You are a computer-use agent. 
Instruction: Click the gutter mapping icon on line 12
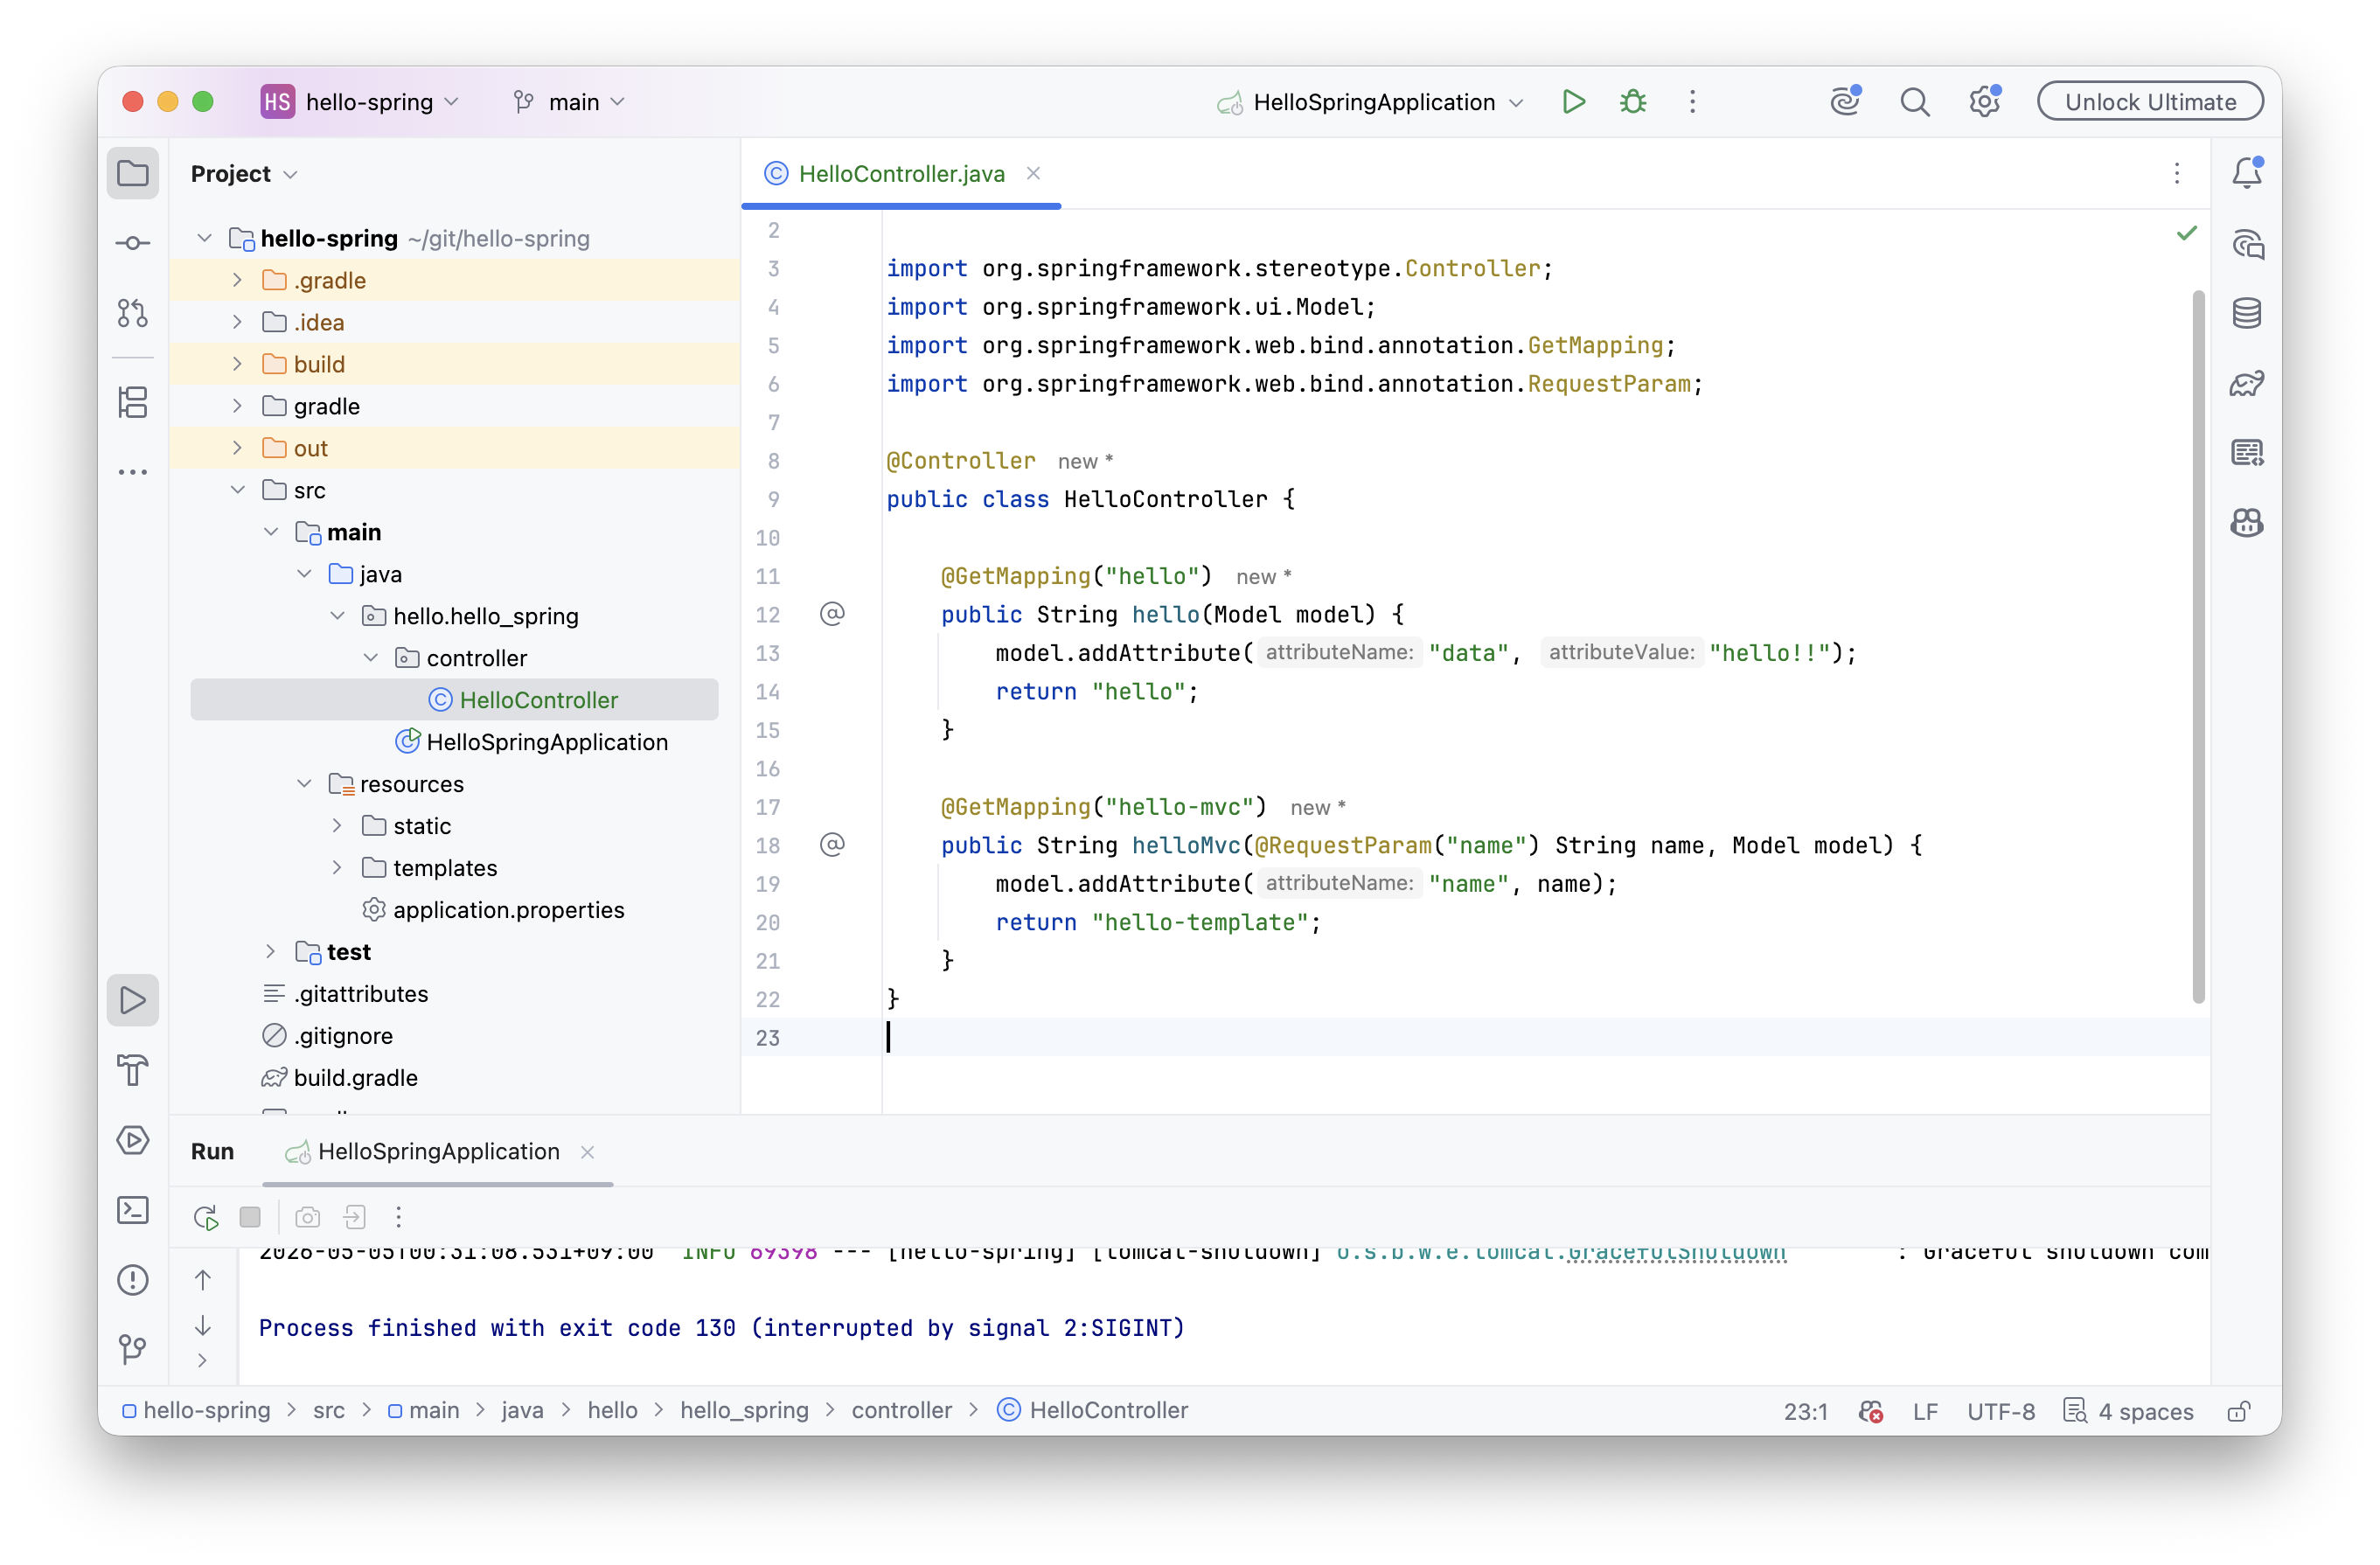pos(832,614)
